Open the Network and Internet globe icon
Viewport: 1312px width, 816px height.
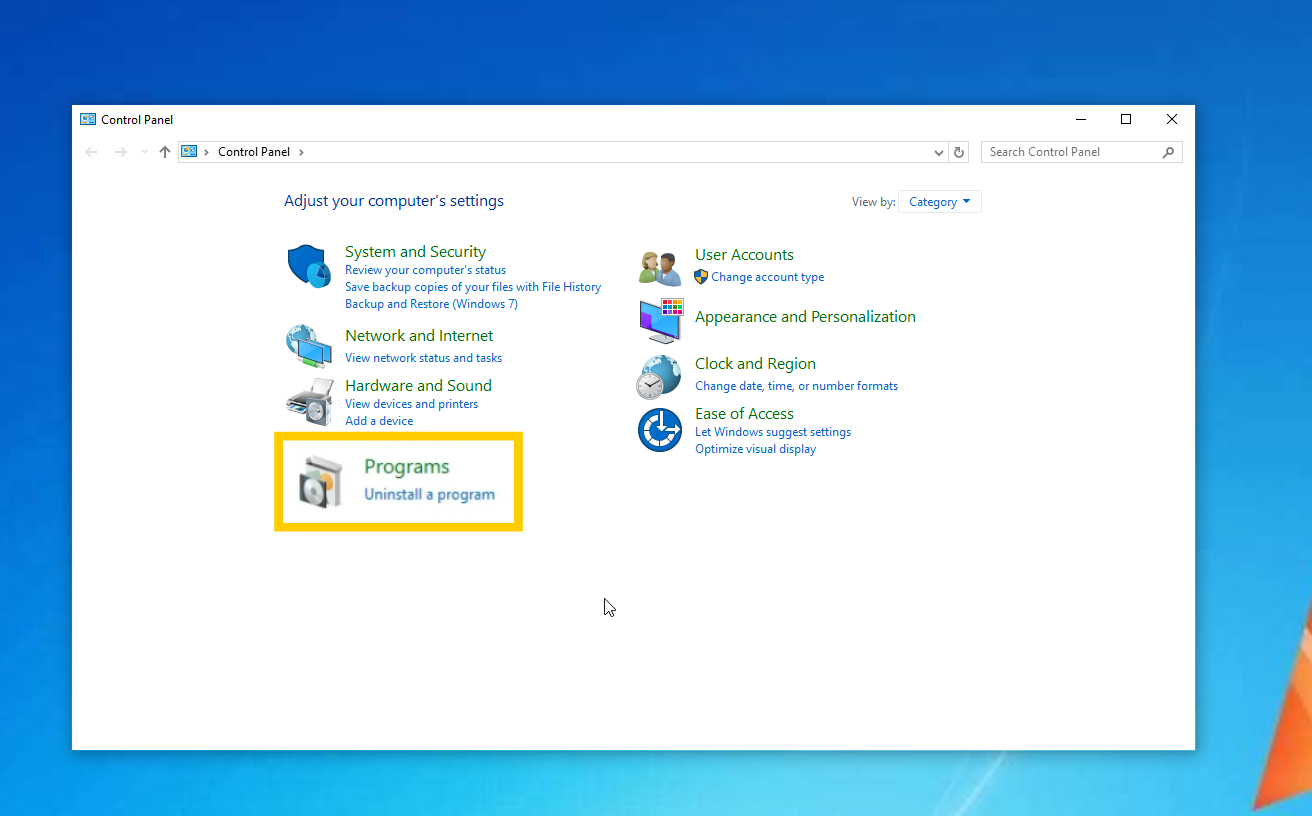tap(308, 346)
